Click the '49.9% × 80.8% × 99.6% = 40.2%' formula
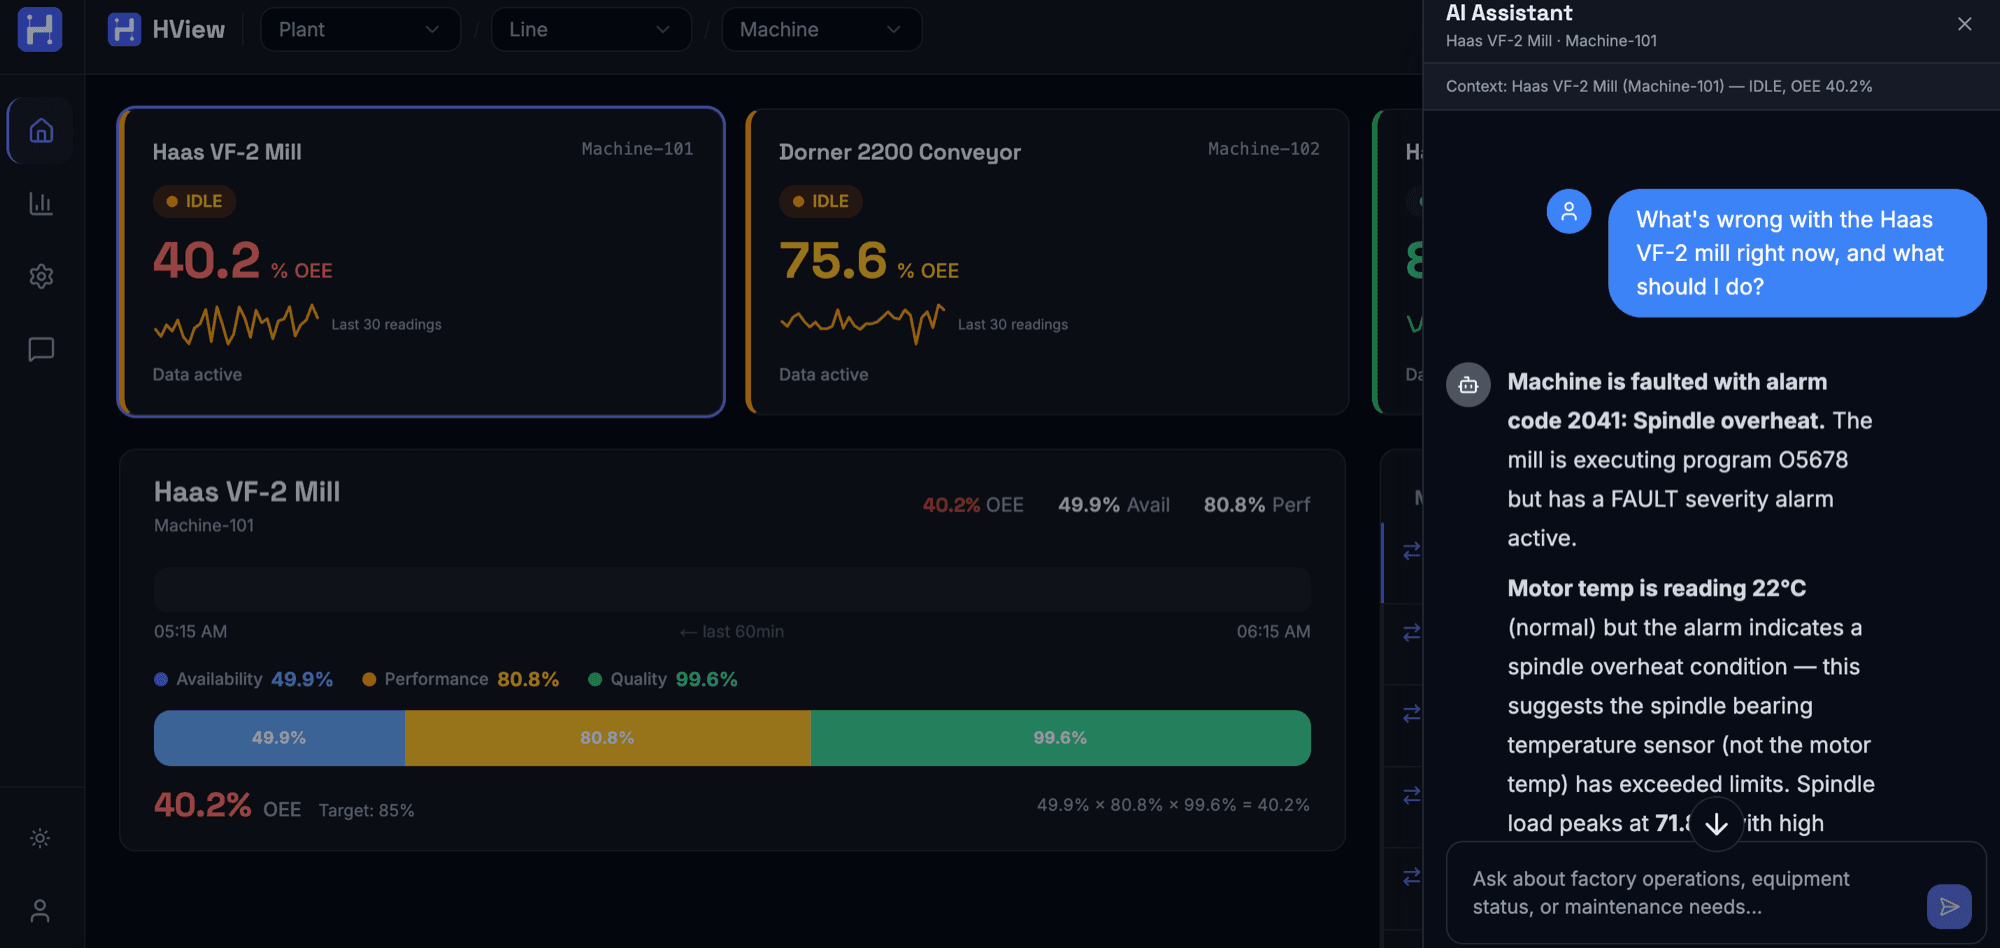This screenshot has height=948, width=2000. point(1173,805)
